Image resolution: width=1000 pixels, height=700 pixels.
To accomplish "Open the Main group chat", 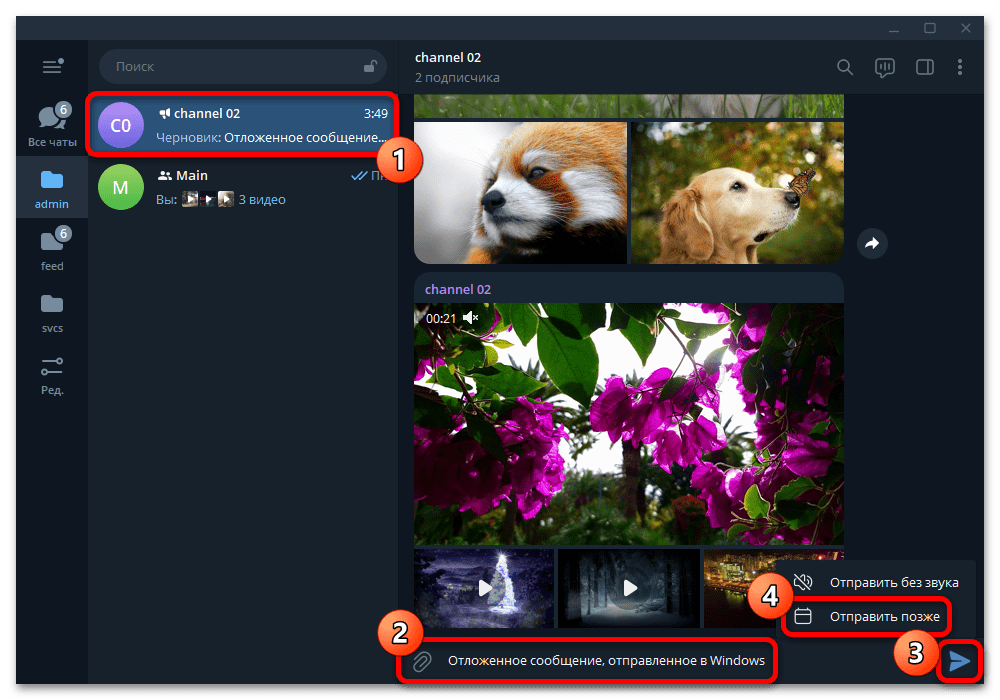I will tap(243, 187).
